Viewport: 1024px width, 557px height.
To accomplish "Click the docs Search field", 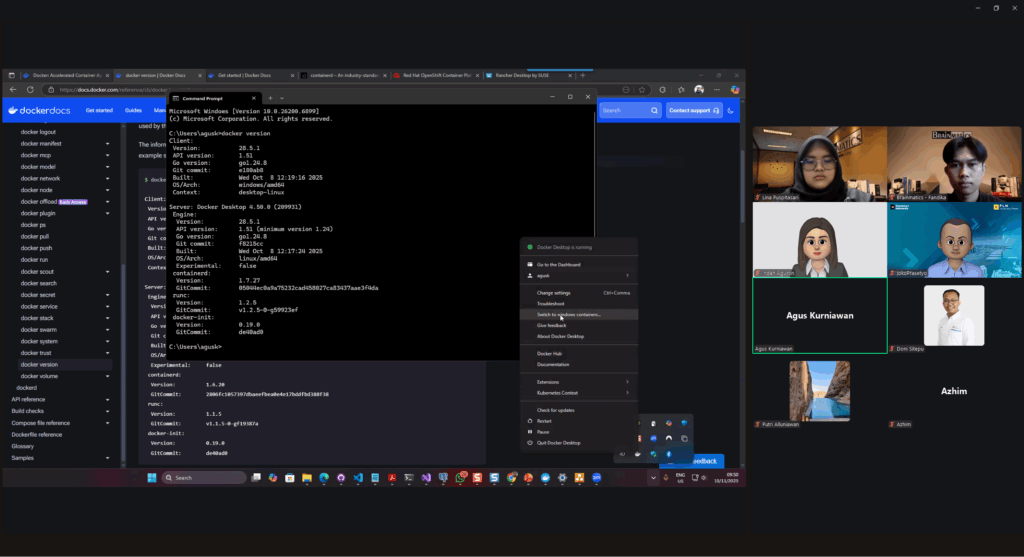I will tap(630, 110).
